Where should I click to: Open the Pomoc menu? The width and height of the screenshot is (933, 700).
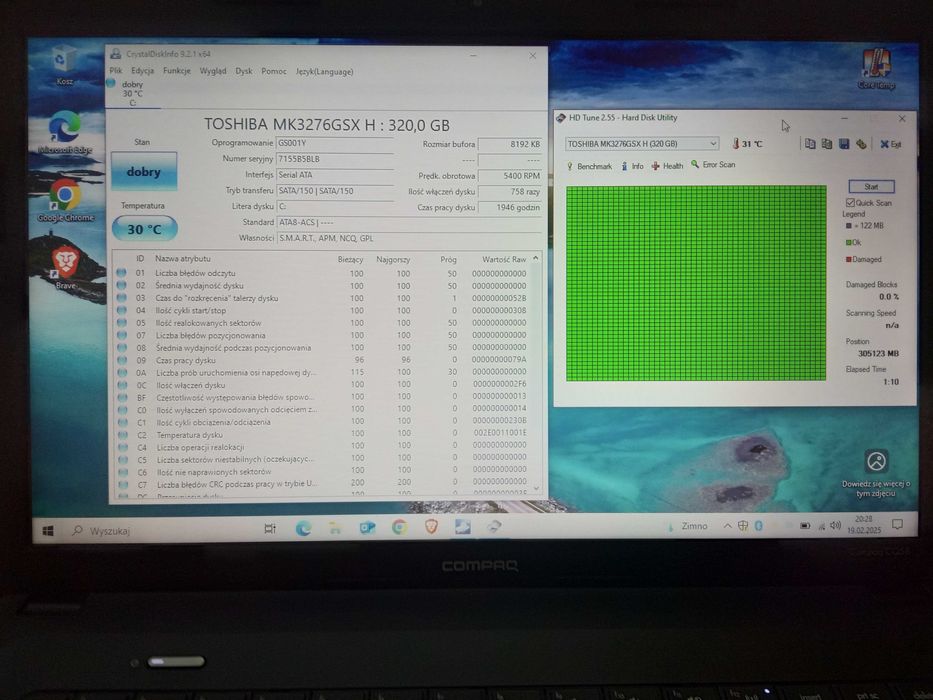pos(274,71)
